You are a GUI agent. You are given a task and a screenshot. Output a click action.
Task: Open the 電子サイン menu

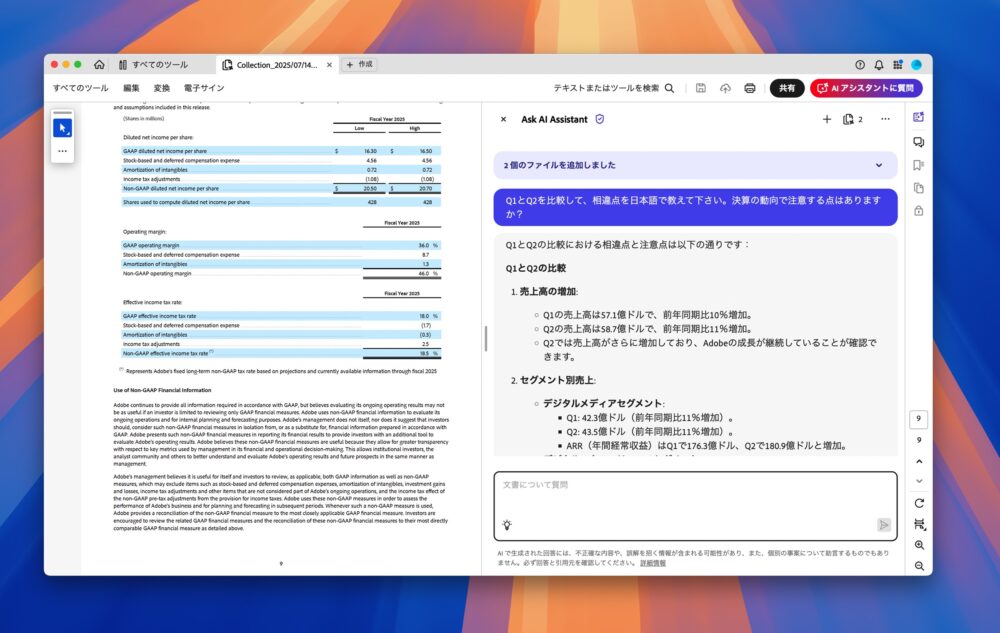[204, 88]
